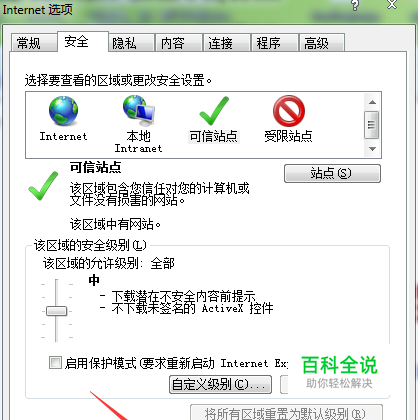This screenshot has height=420, width=418.
Task: Select the 可信站点 green checkmark zone
Action: pyautogui.click(x=214, y=111)
